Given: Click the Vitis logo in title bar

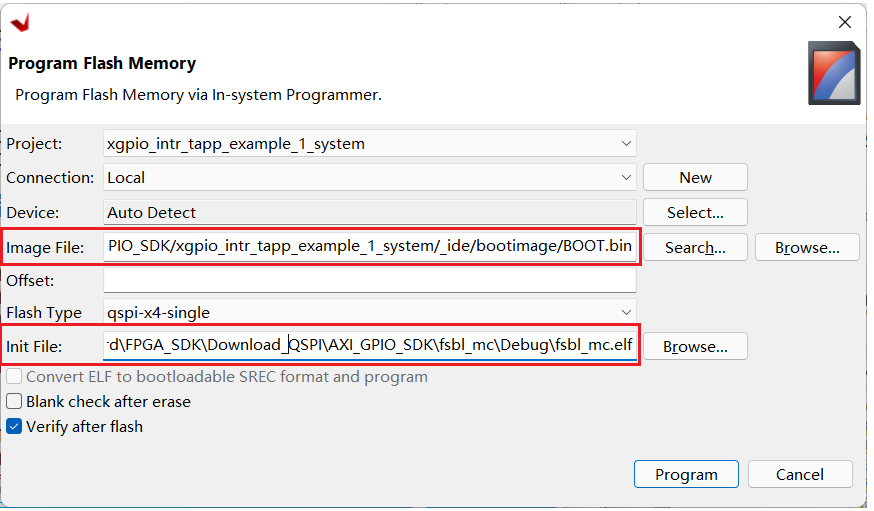Looking at the screenshot, I should [20, 22].
